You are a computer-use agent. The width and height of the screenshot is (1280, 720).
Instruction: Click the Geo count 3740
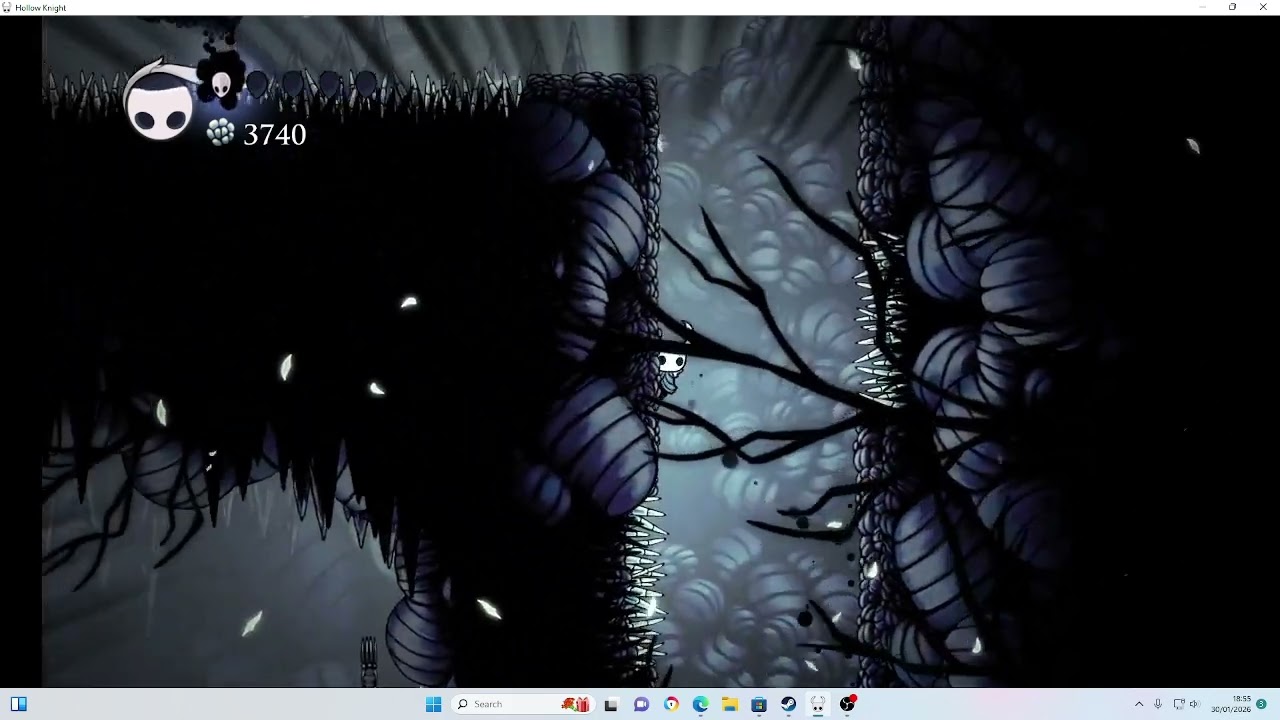click(x=275, y=135)
